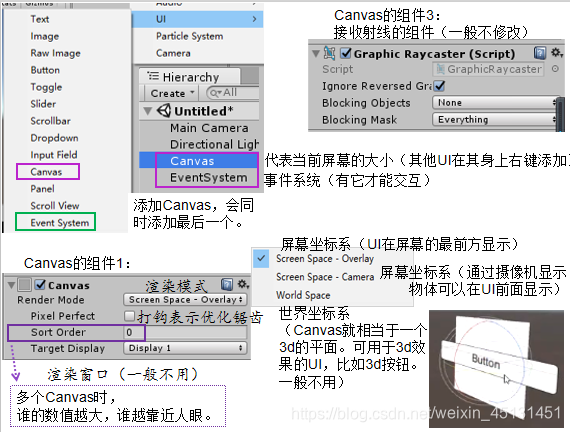Open Canvas component gear settings menu
The image size is (570, 432).
click(243, 284)
